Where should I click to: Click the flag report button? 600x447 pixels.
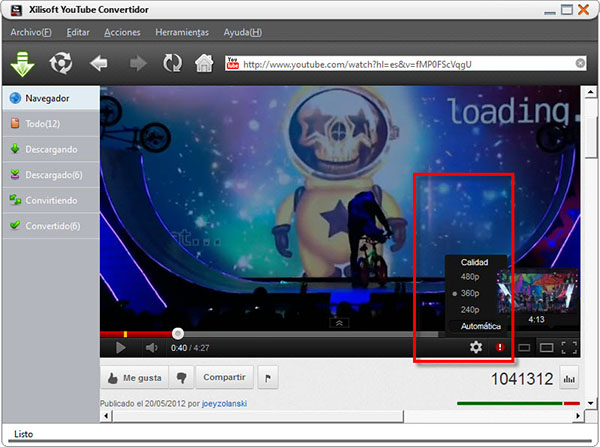(x=268, y=378)
